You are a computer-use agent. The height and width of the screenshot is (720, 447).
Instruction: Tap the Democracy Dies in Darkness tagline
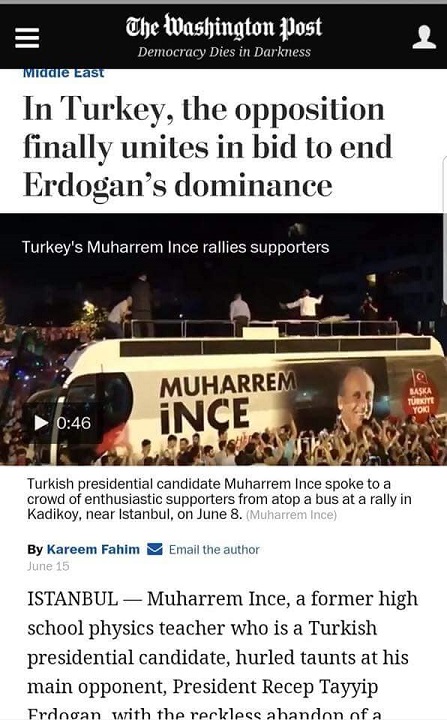pyautogui.click(x=224, y=52)
